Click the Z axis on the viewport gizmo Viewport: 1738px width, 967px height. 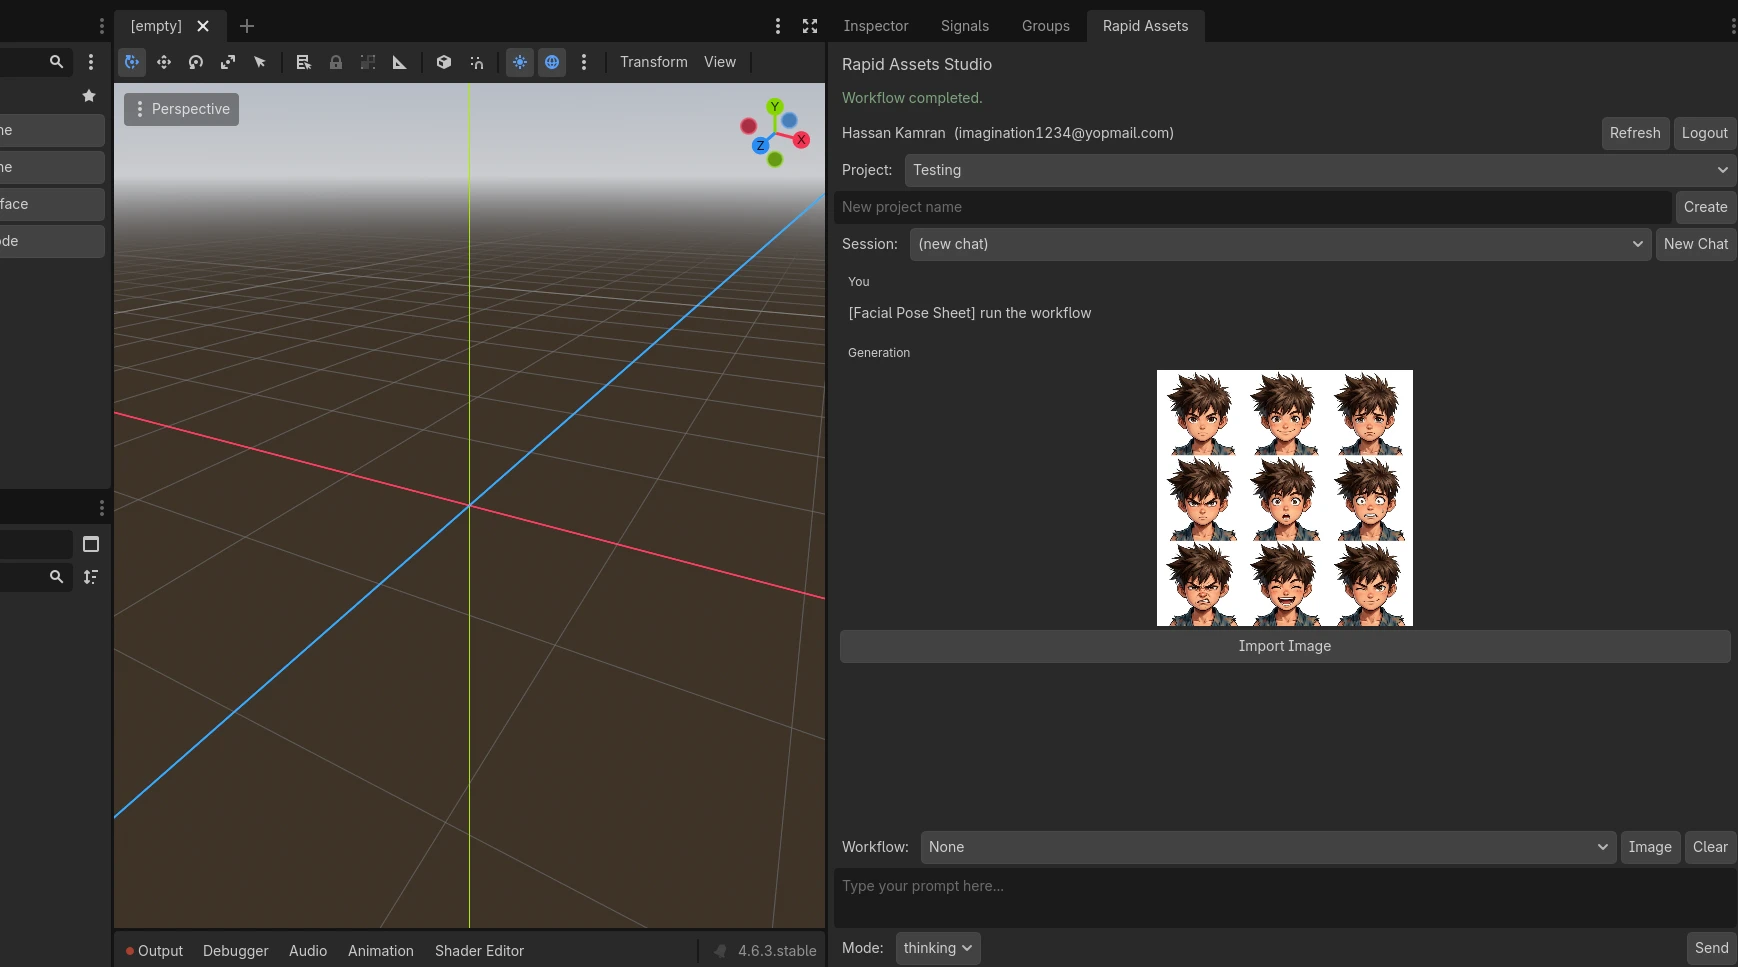coord(760,145)
